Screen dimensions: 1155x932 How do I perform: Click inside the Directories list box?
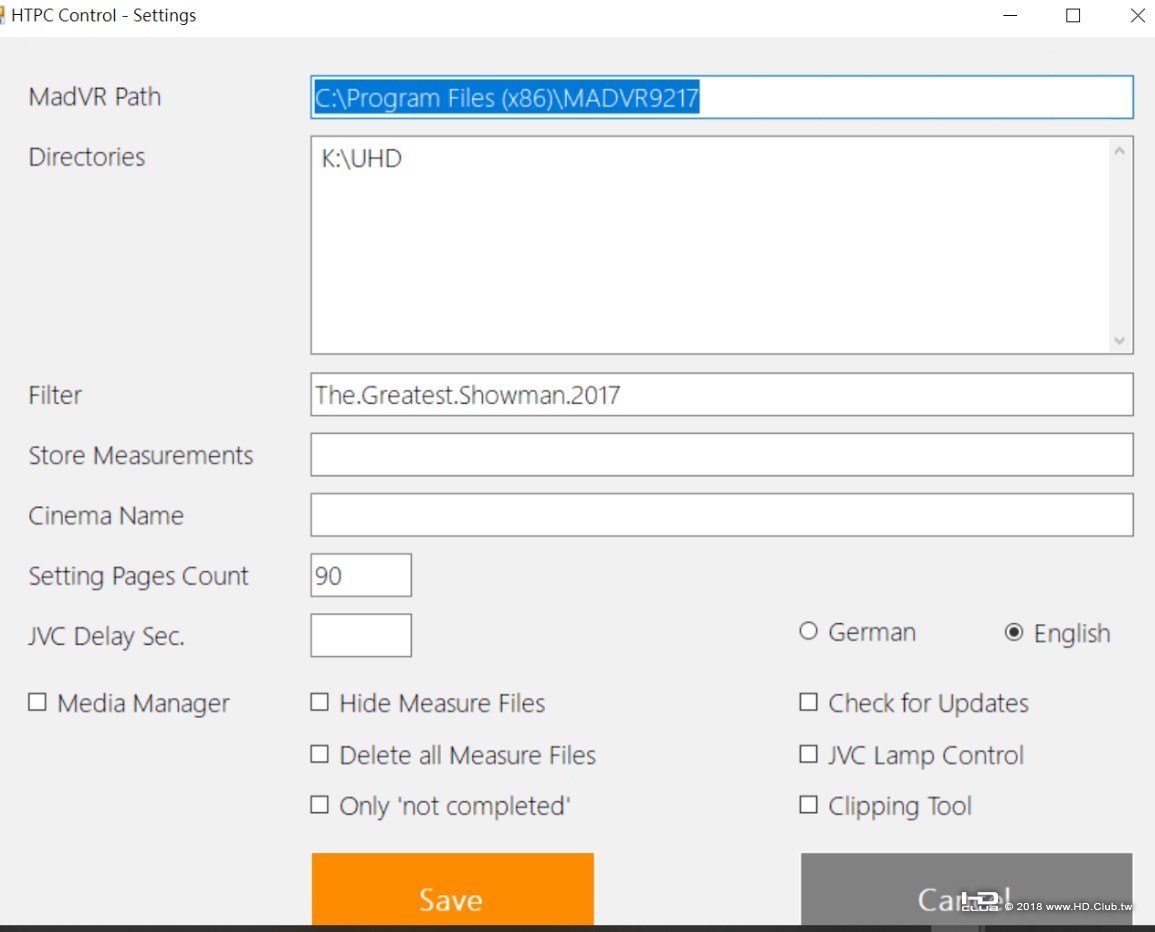pos(711,245)
